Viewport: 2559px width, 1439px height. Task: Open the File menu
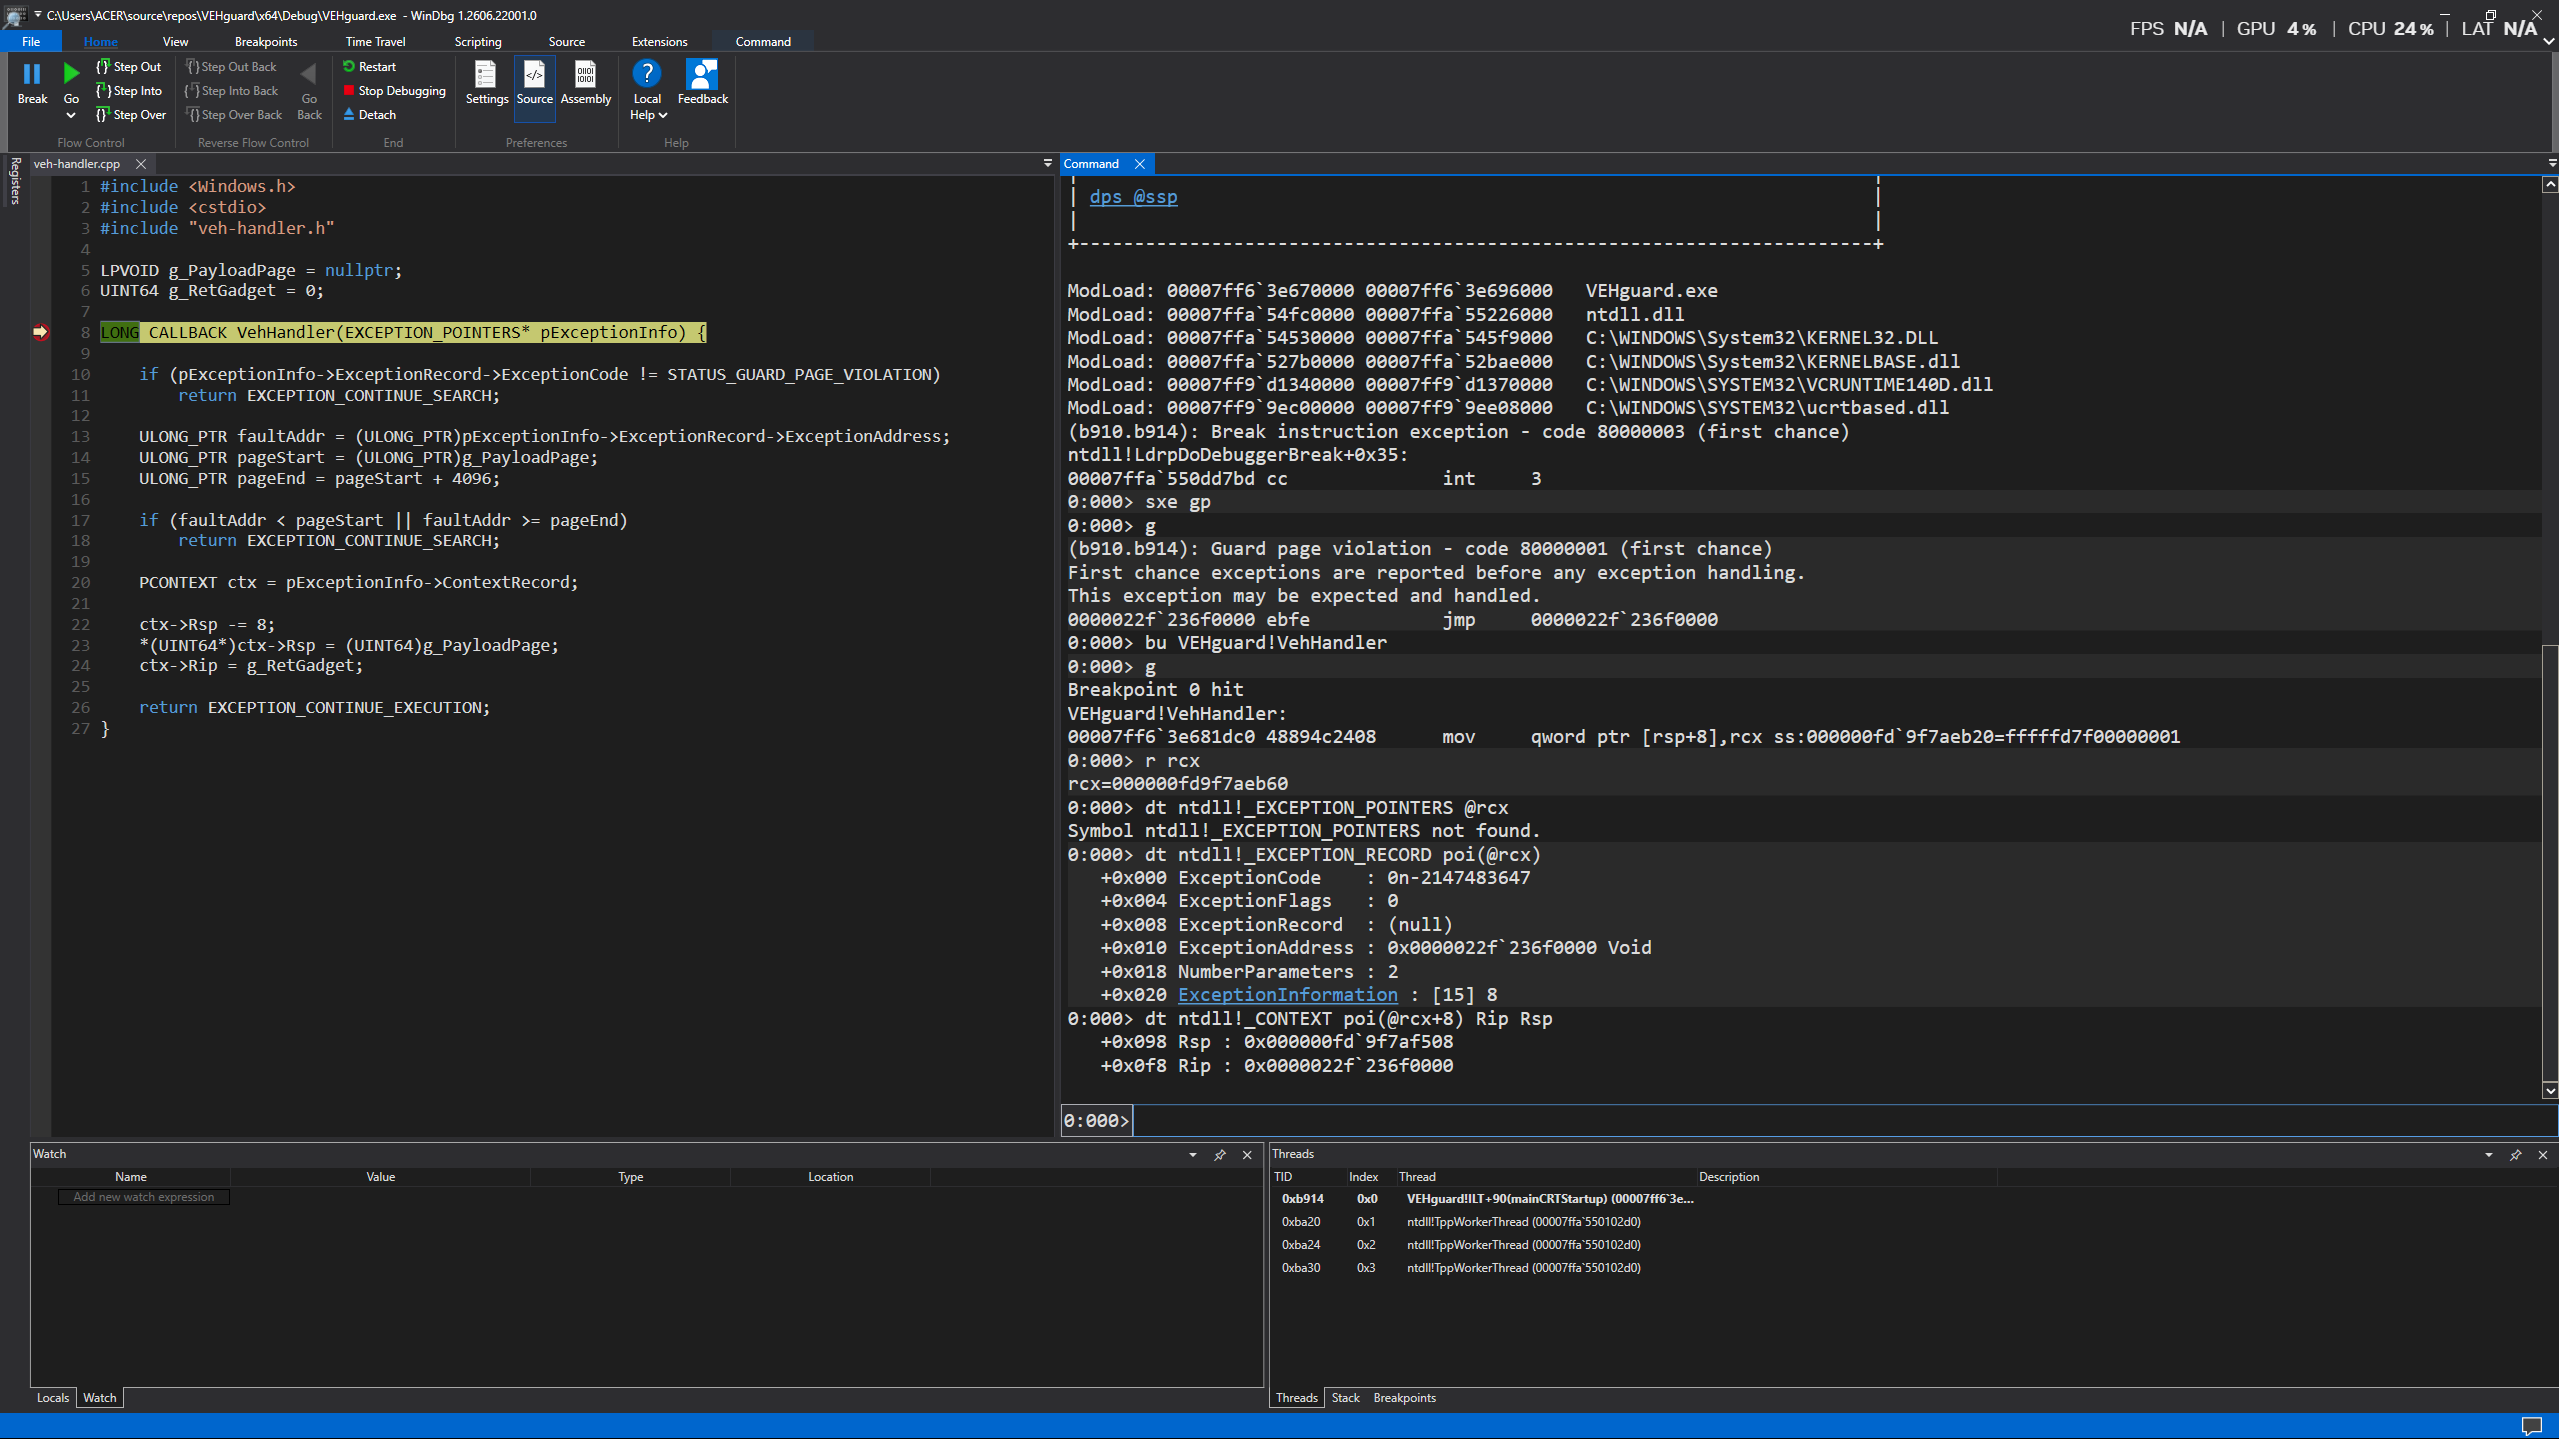coord(31,41)
